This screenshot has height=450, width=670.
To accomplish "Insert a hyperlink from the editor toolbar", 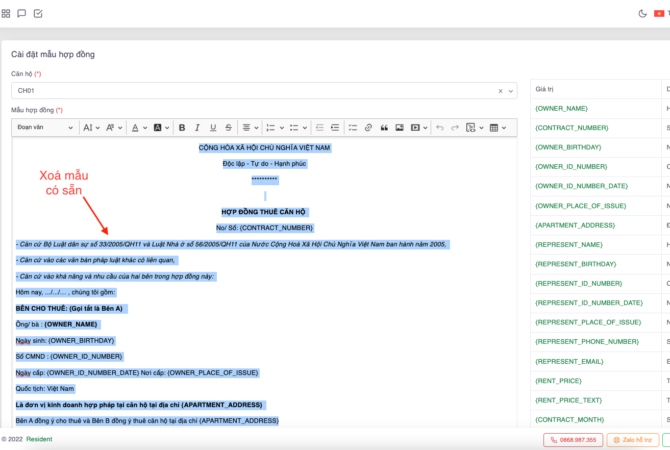I will click(x=368, y=128).
